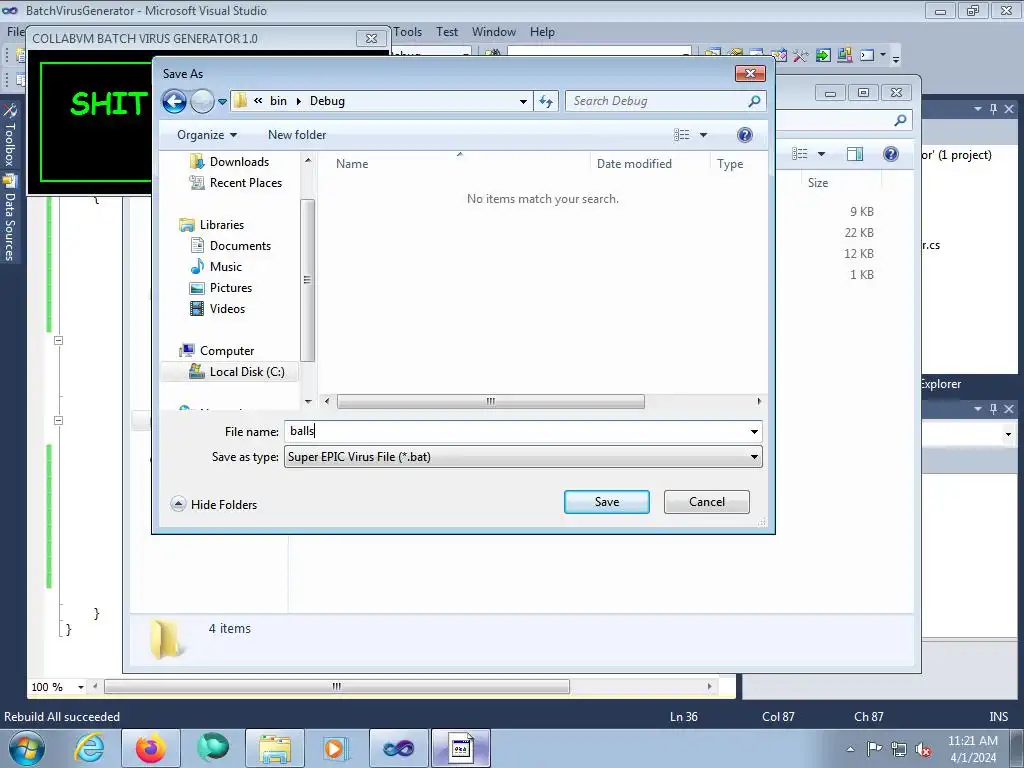Open the Toolbox side tab
Screen dimensions: 1024x768
tap(10, 135)
